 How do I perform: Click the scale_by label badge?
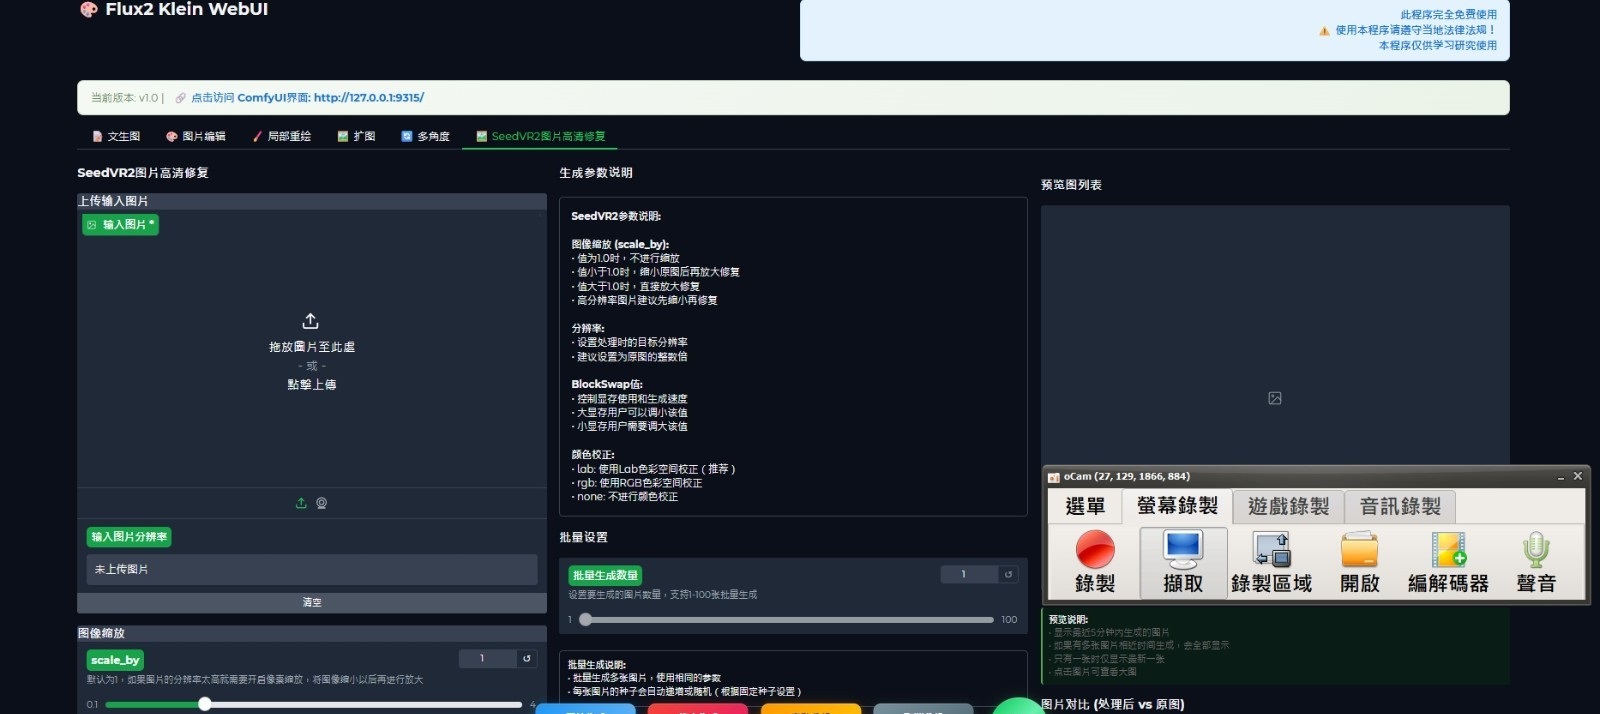point(115,660)
